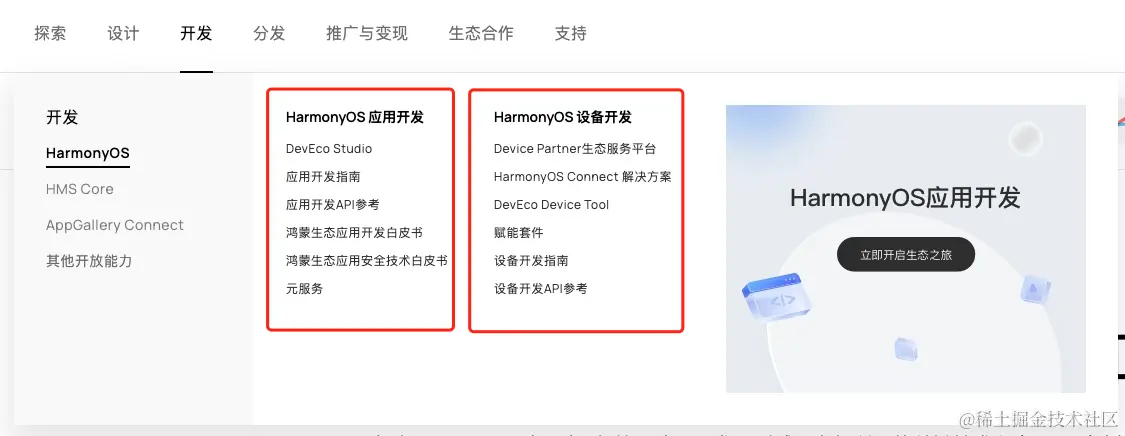Viewport: 1125px width, 436px height.
Task: Select 其他开放能力 in the sidebar
Action: (89, 261)
